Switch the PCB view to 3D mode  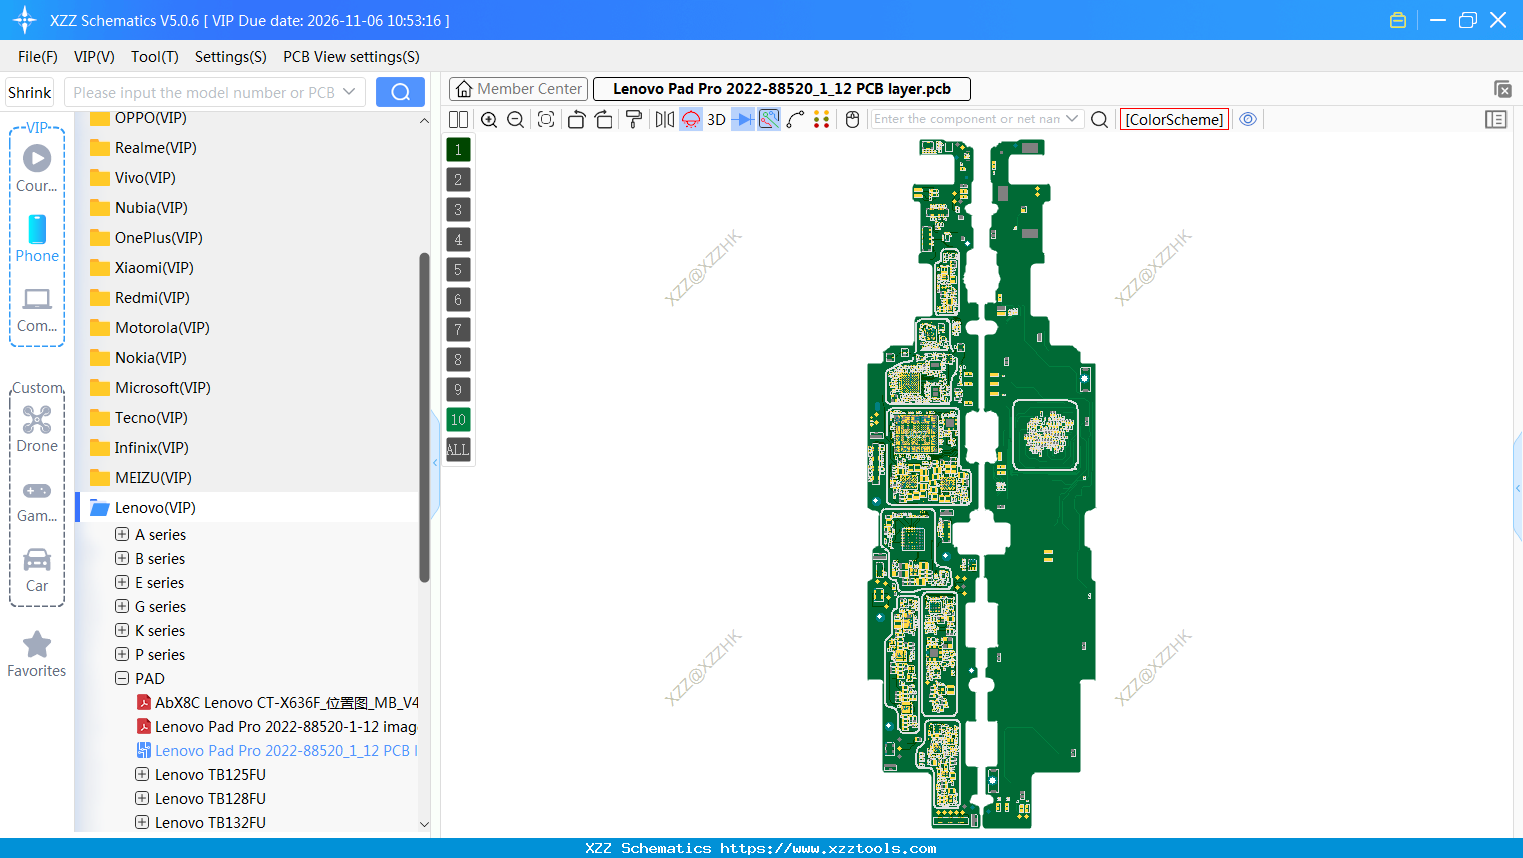click(x=716, y=119)
